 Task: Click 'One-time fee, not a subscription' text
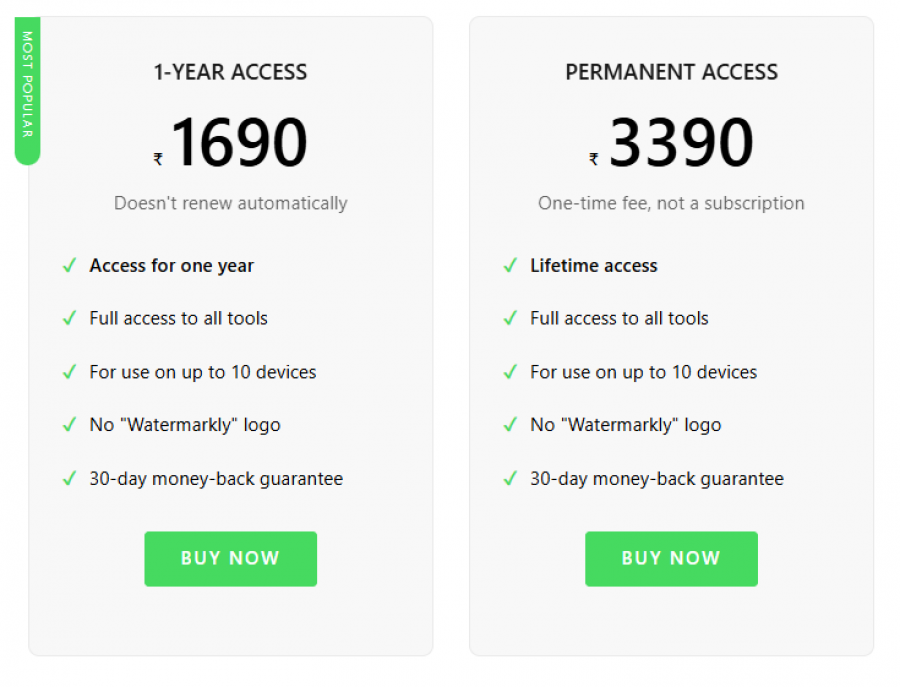(x=671, y=203)
